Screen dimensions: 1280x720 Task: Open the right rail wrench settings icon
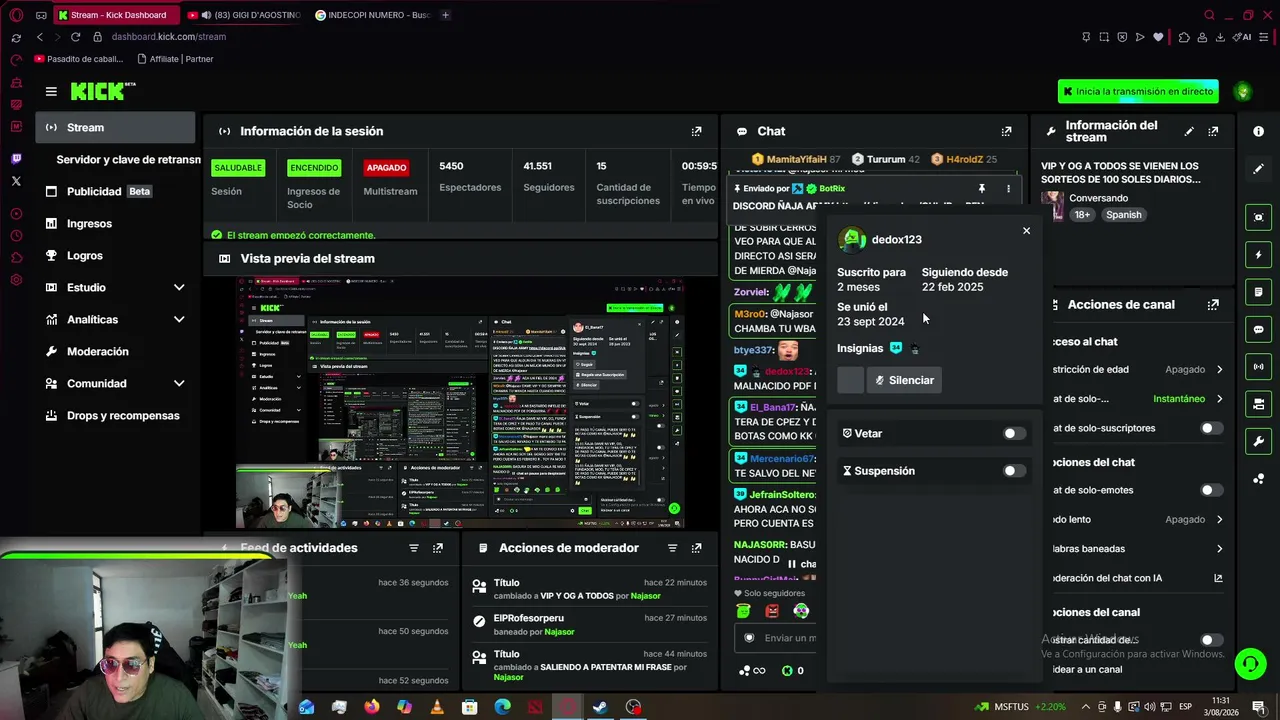[x=1258, y=441]
